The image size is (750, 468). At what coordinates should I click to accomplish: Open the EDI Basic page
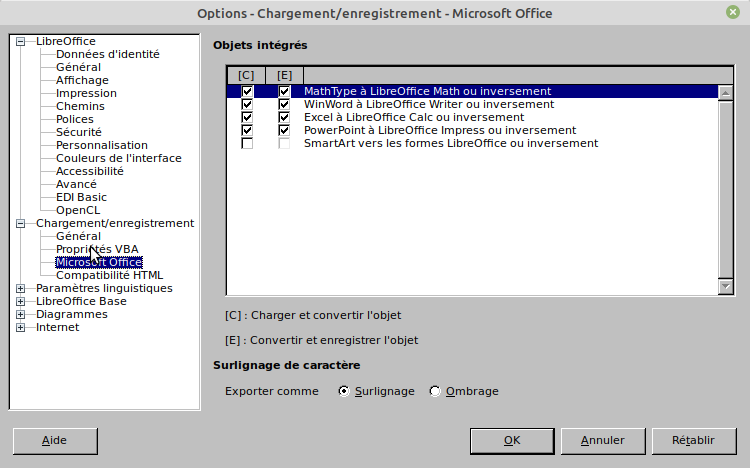click(x=81, y=197)
